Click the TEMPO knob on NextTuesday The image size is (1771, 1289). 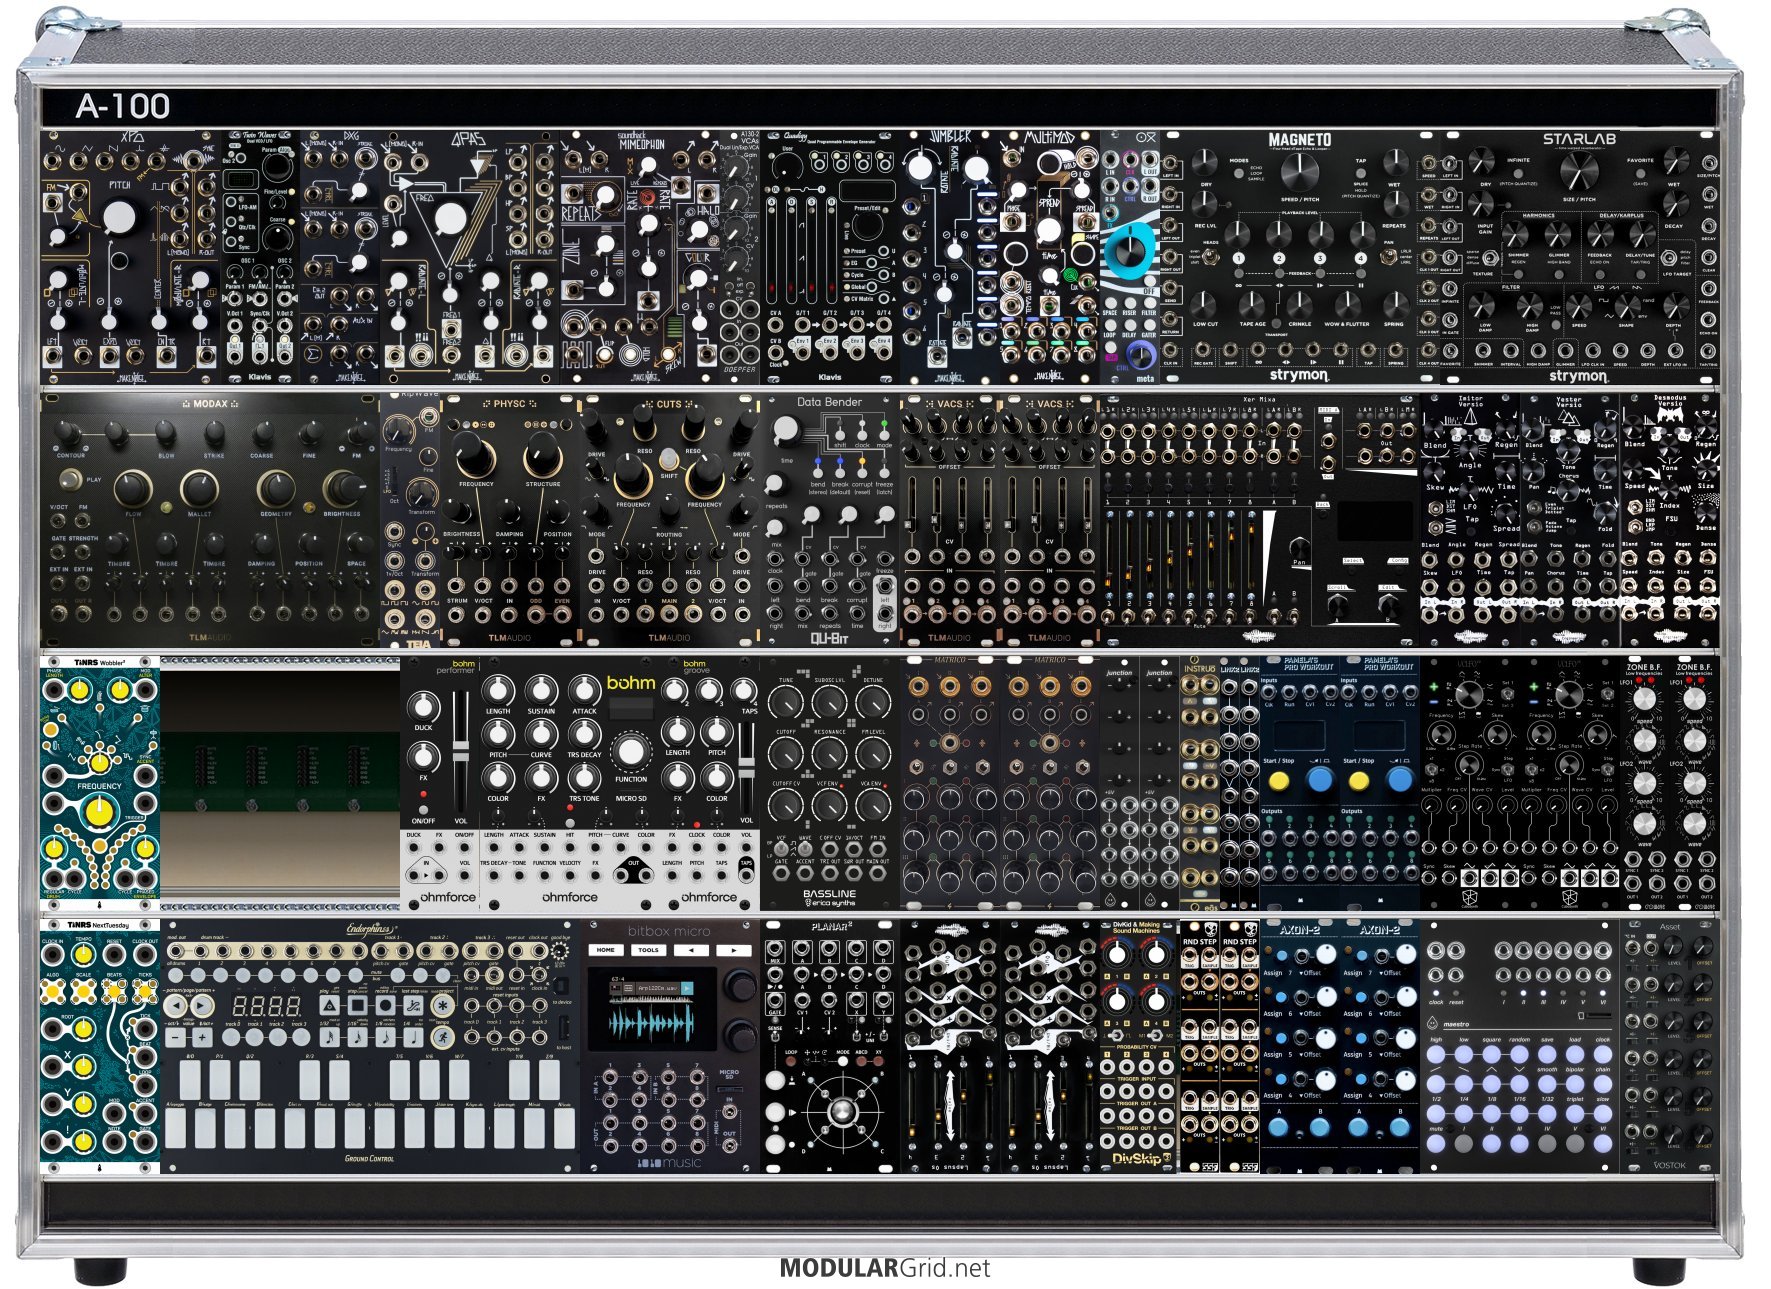point(84,955)
